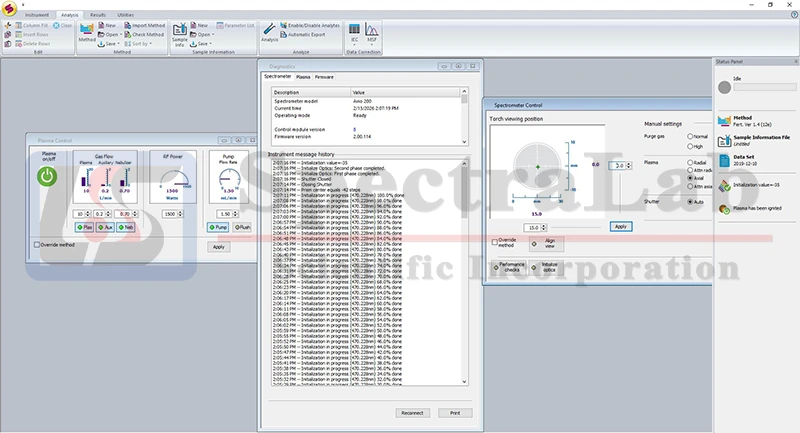Expand the Method Open dropdown
The width and height of the screenshot is (800, 433).
coord(112,34)
